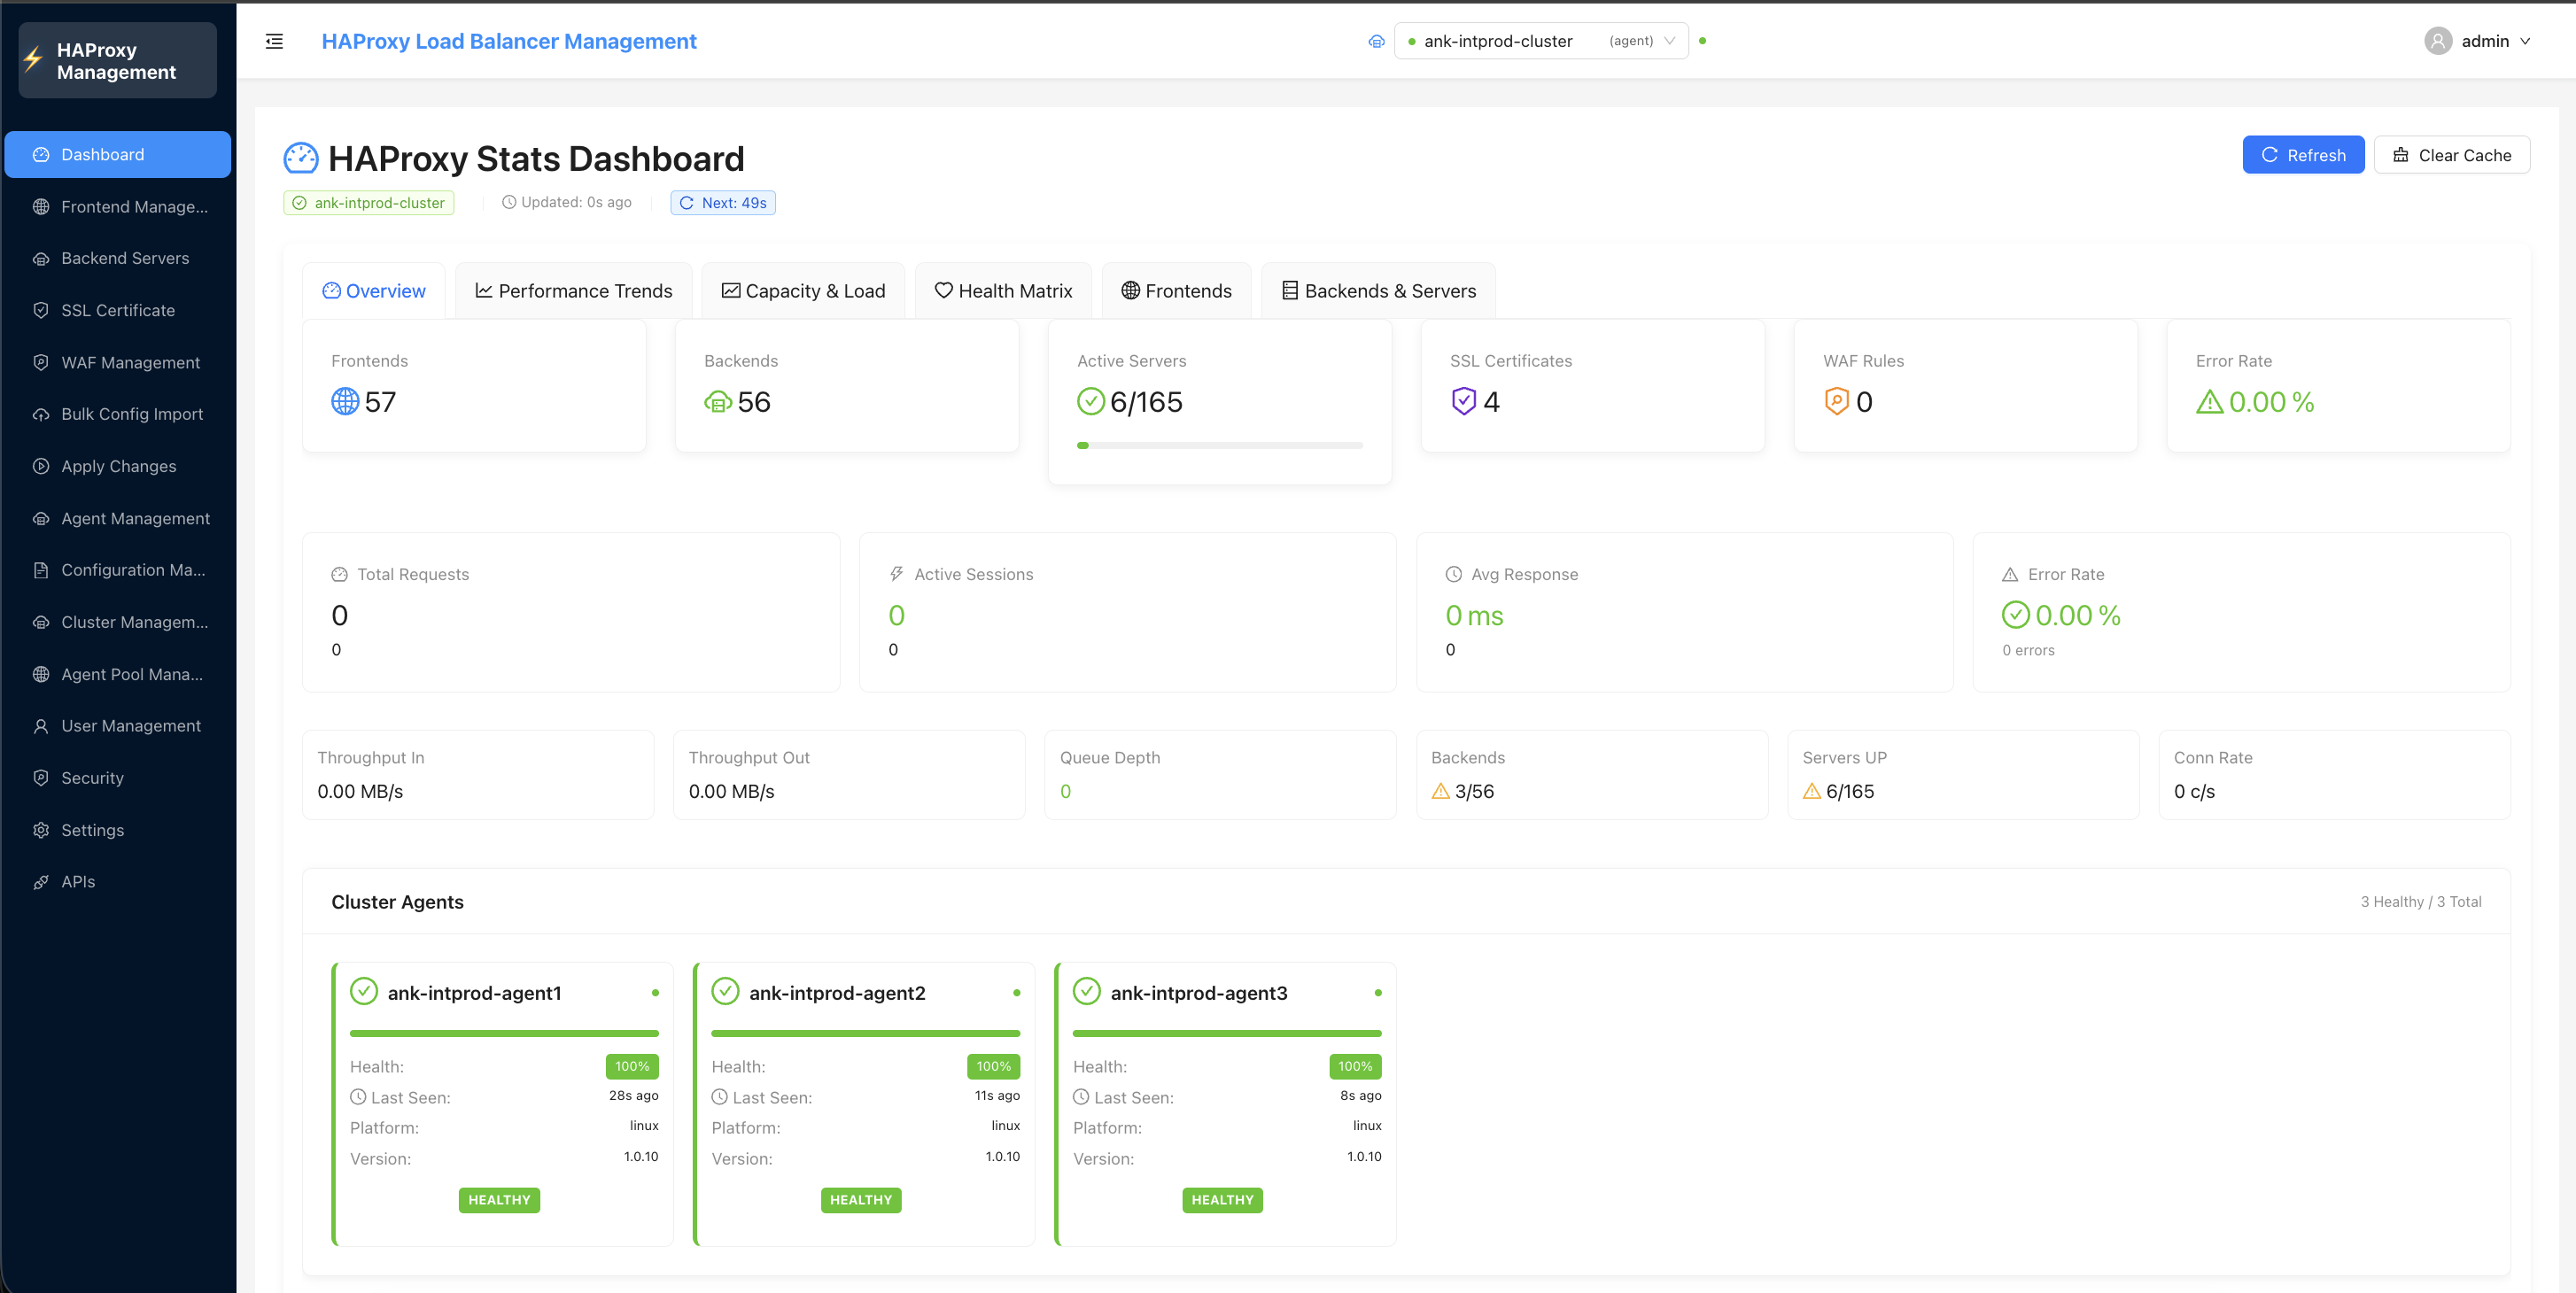Open Bulk Config Import
The width and height of the screenshot is (2576, 1293).
118,414
